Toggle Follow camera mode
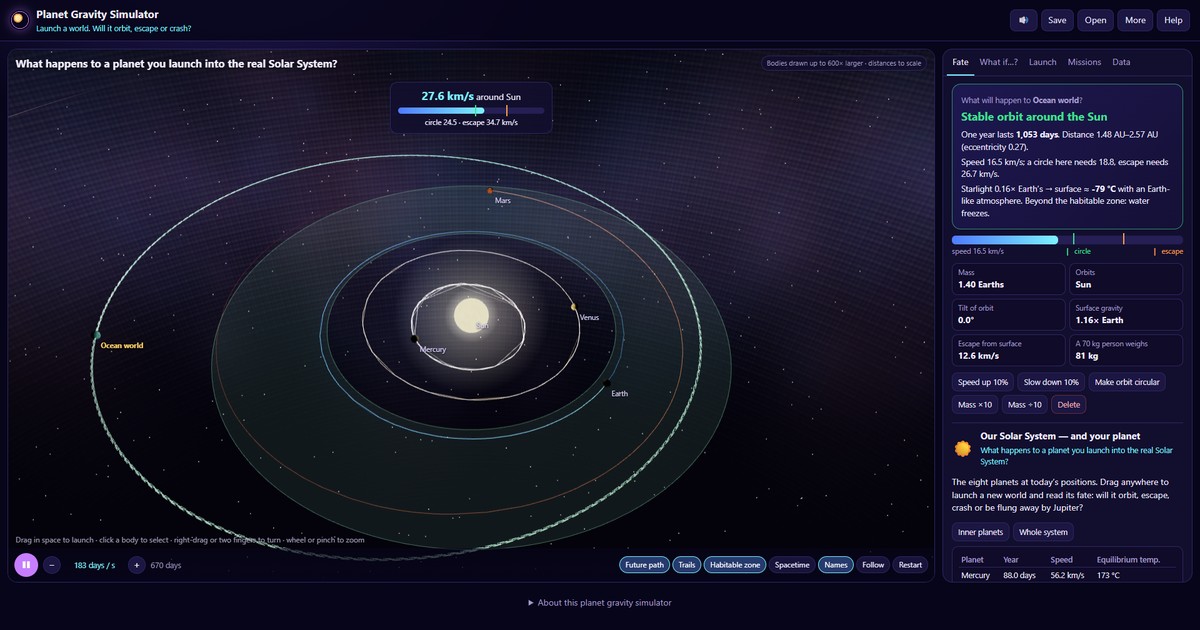Screen dimensions: 1200x630 (873, 565)
